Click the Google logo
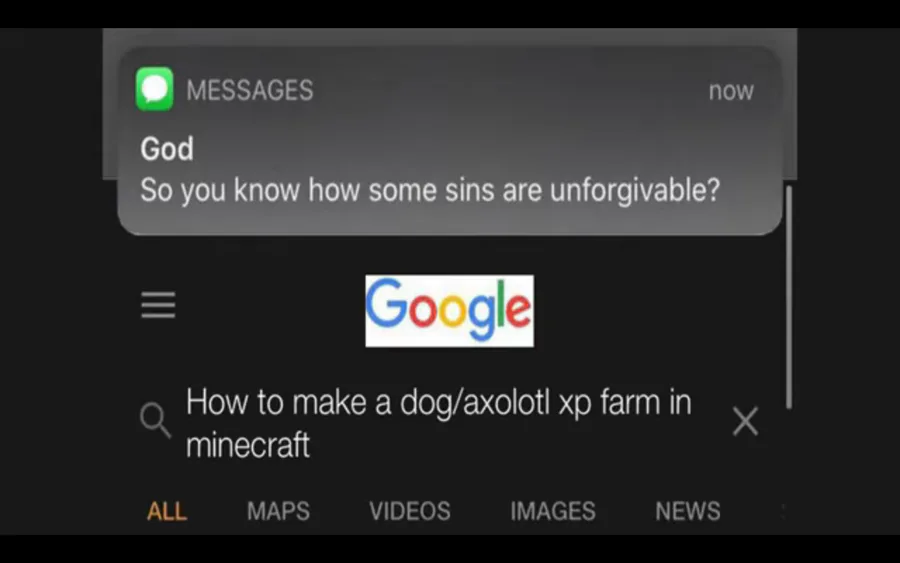This screenshot has height=563, width=900. point(449,310)
